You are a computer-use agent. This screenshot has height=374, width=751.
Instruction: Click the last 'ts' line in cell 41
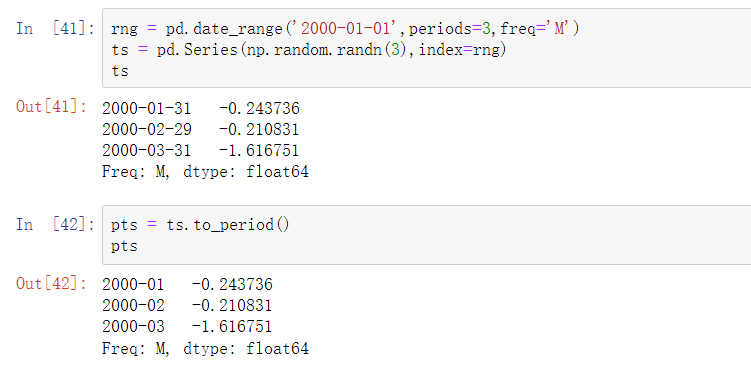pyautogui.click(x=120, y=71)
